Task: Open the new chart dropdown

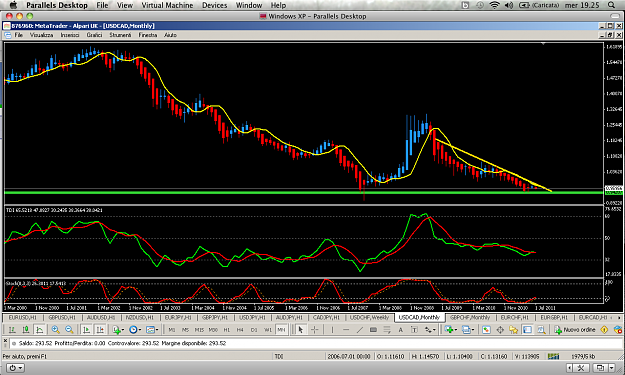Action: pos(451,330)
